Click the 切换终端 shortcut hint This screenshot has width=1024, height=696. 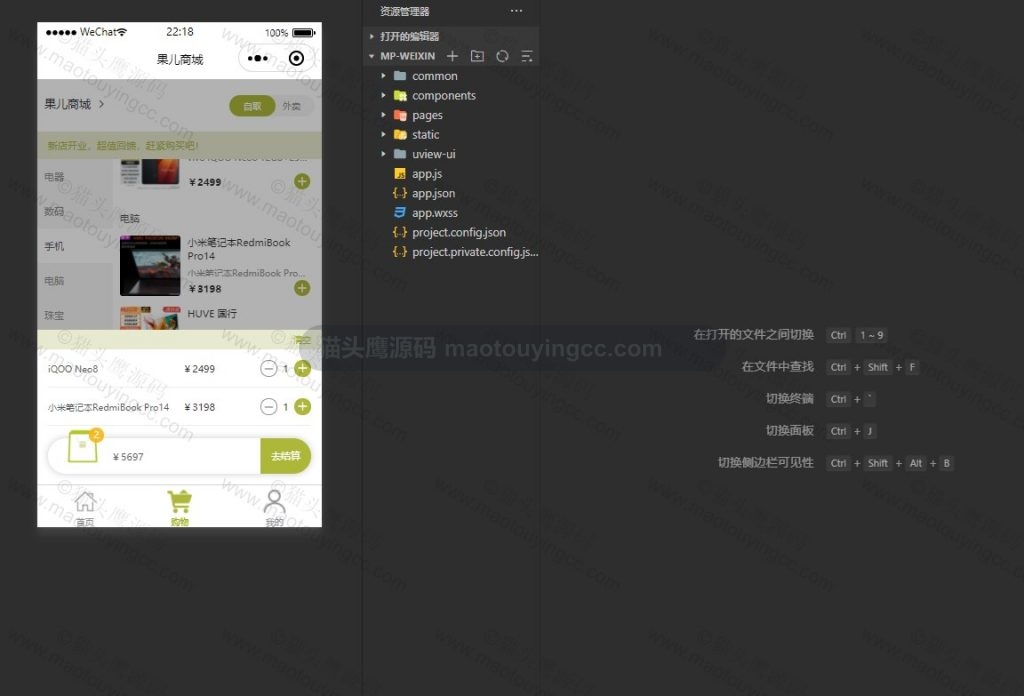point(790,399)
